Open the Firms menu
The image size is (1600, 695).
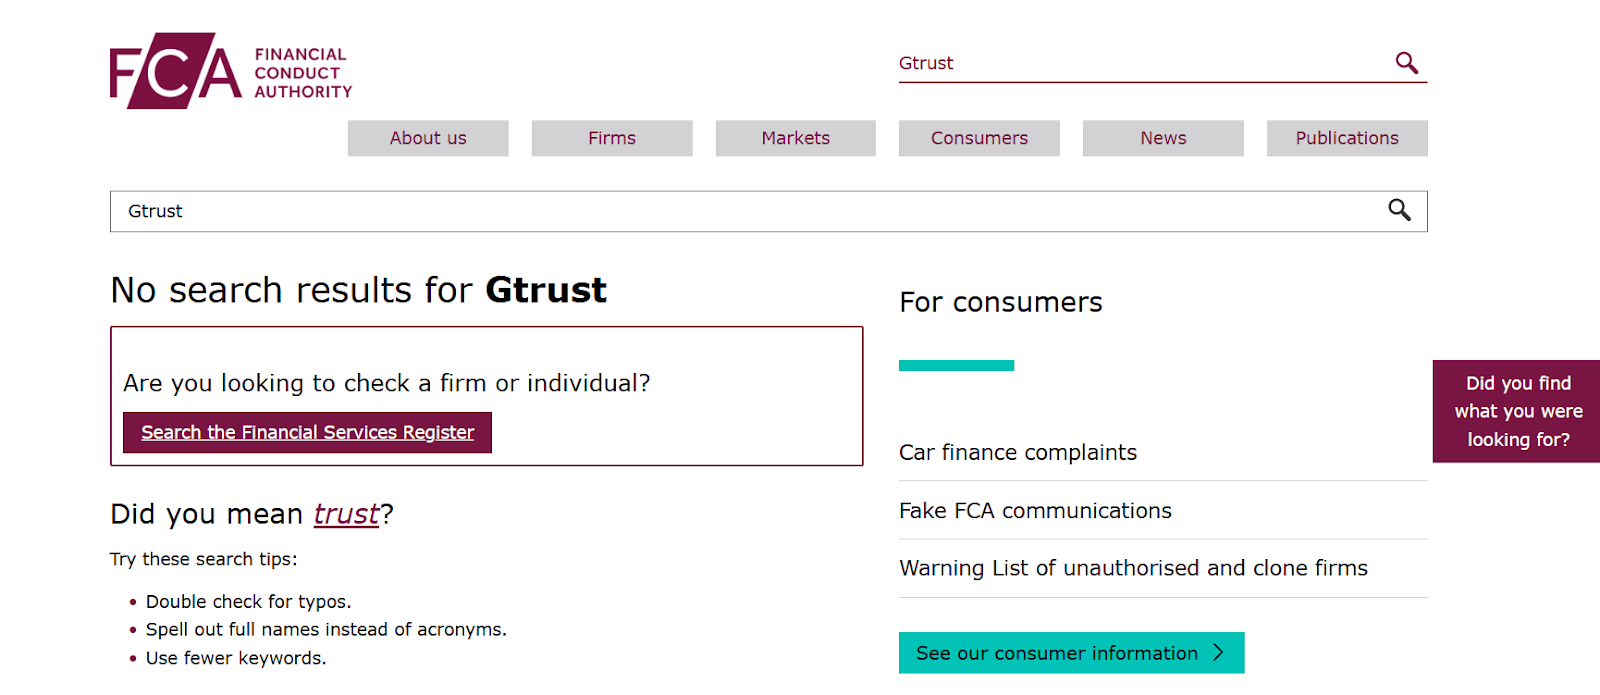(x=611, y=138)
